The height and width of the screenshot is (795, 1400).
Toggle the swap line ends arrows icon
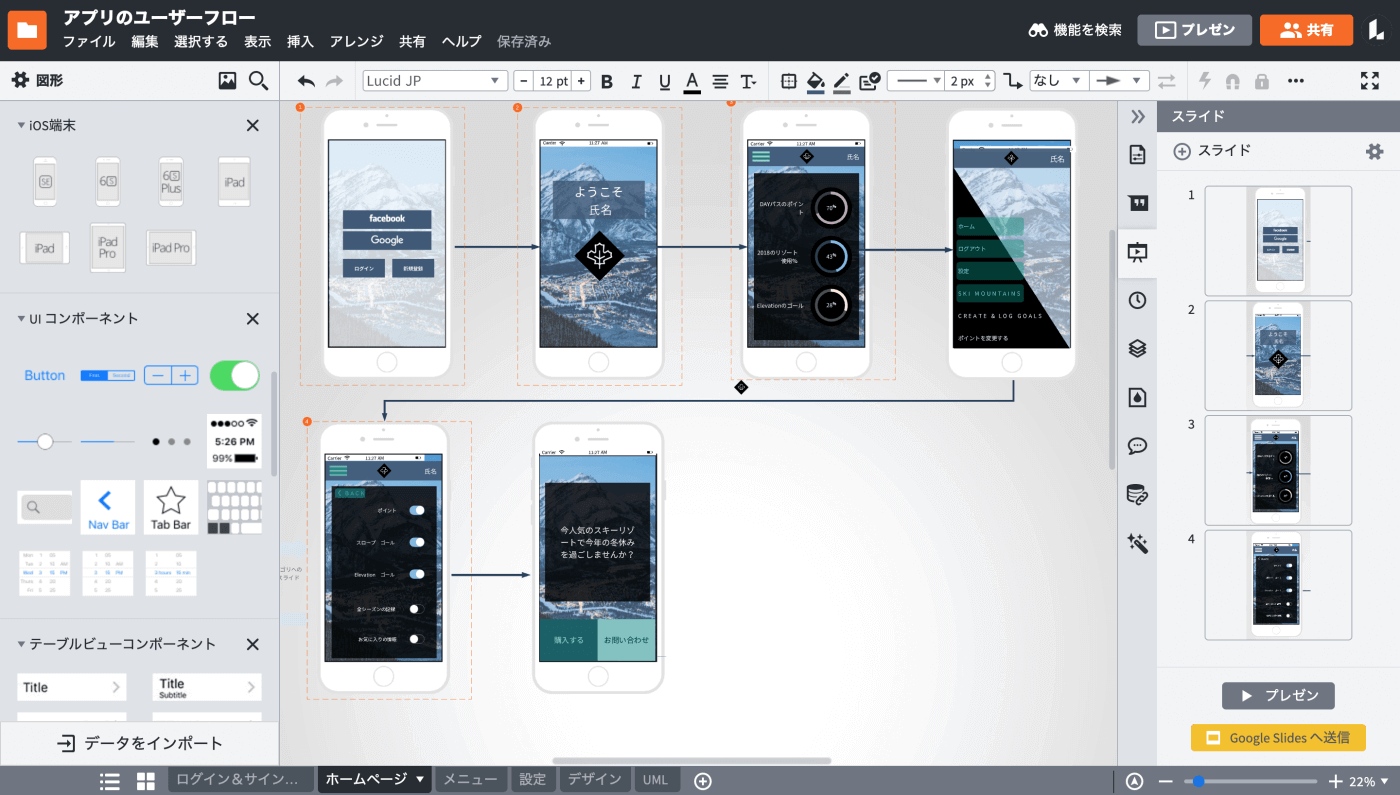click(1167, 81)
